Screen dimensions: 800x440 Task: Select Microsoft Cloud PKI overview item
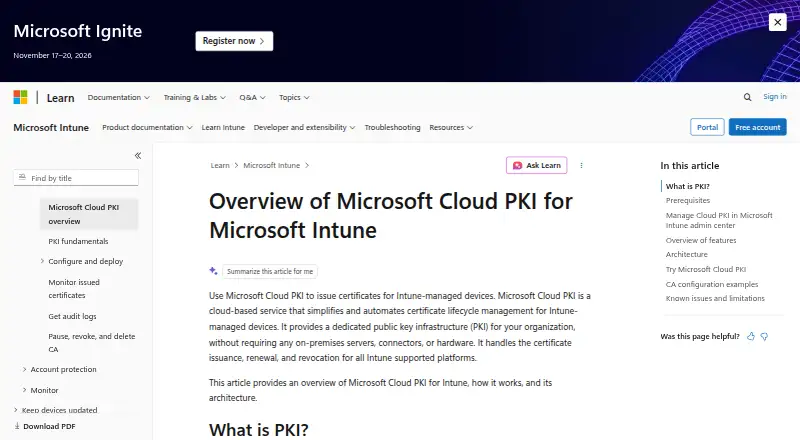pyautogui.click(x=89, y=214)
